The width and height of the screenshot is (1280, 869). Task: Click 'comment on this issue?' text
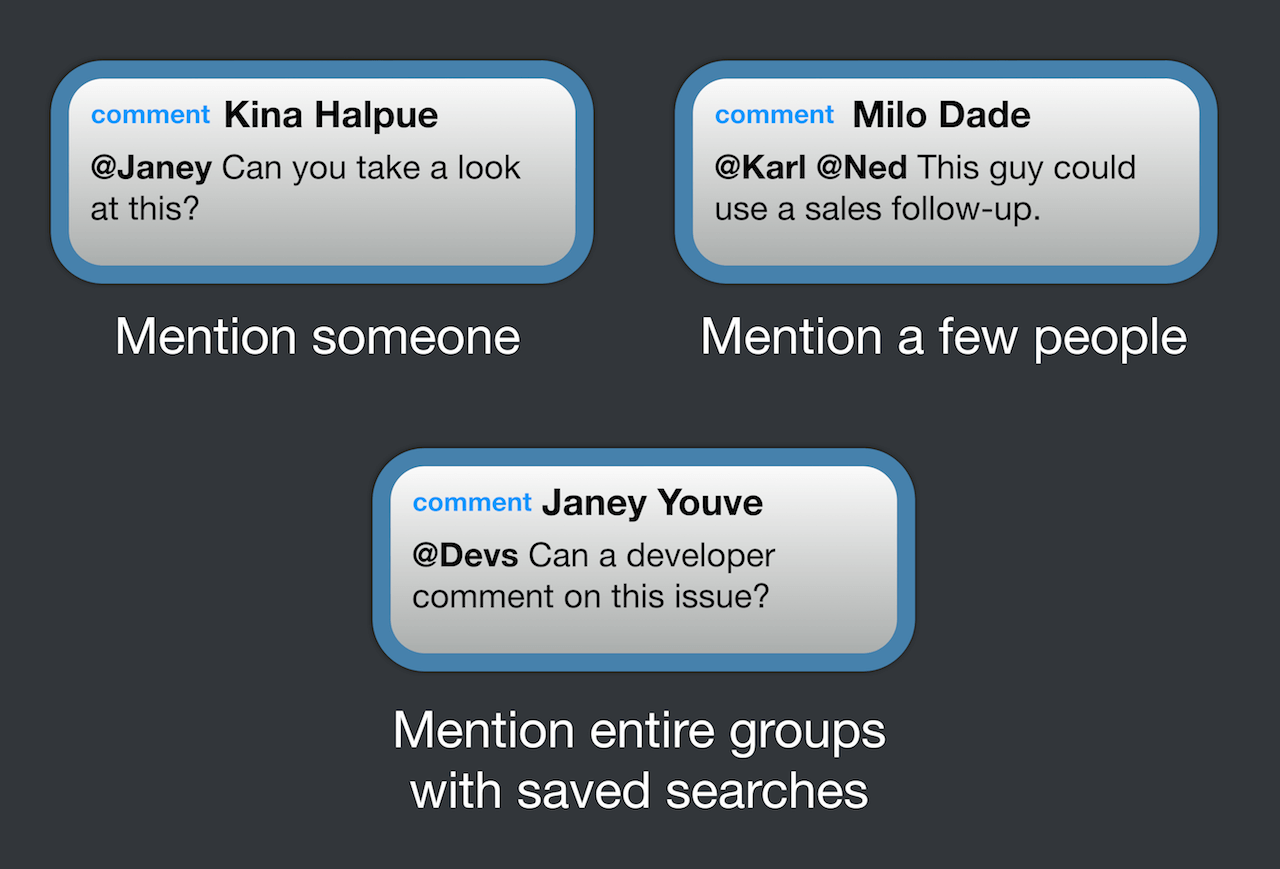pyautogui.click(x=591, y=597)
